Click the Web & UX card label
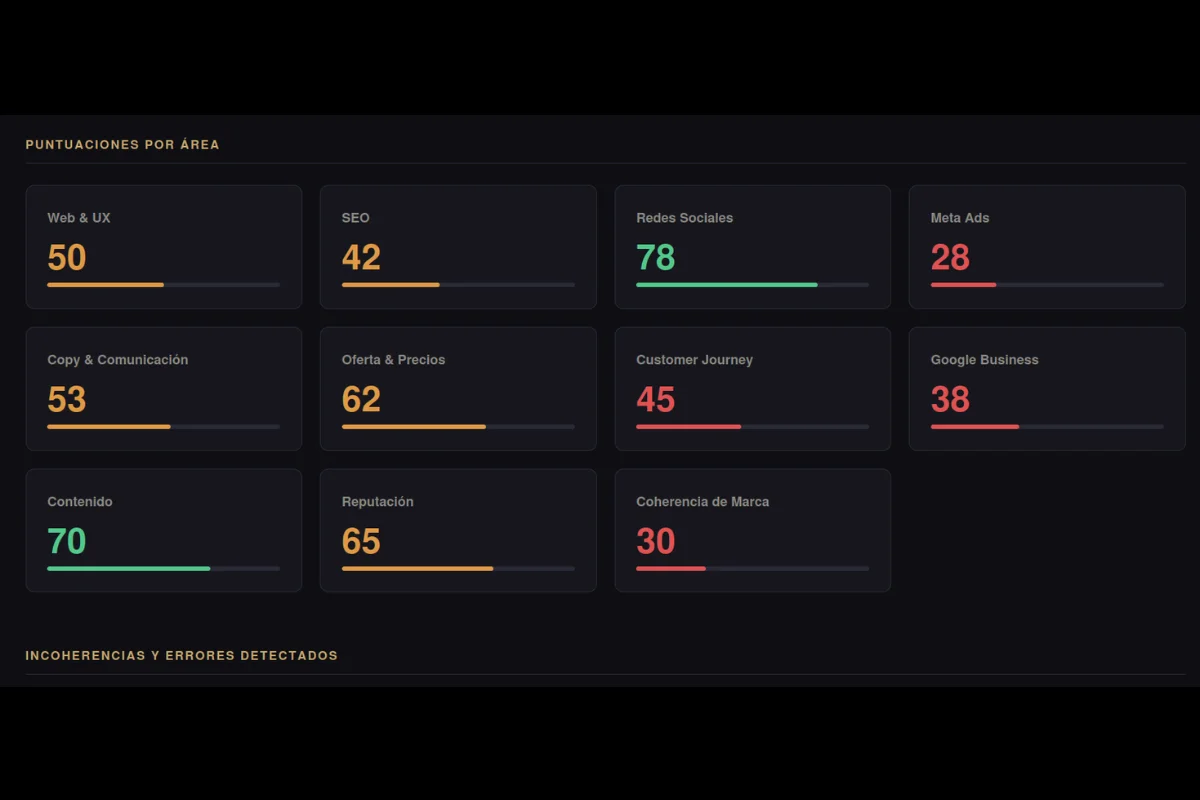Screen dimensions: 1200x800 79,218
